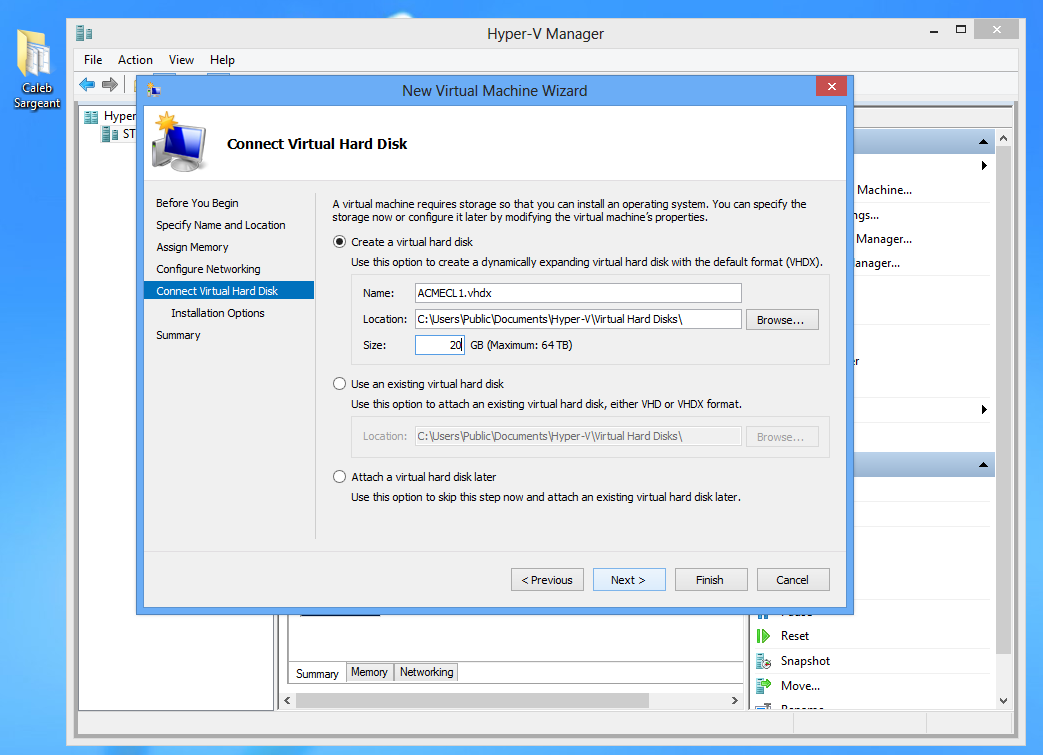Select the Hyper-V Manager tree root icon
Viewport: 1043px width, 755px height.
click(x=91, y=117)
